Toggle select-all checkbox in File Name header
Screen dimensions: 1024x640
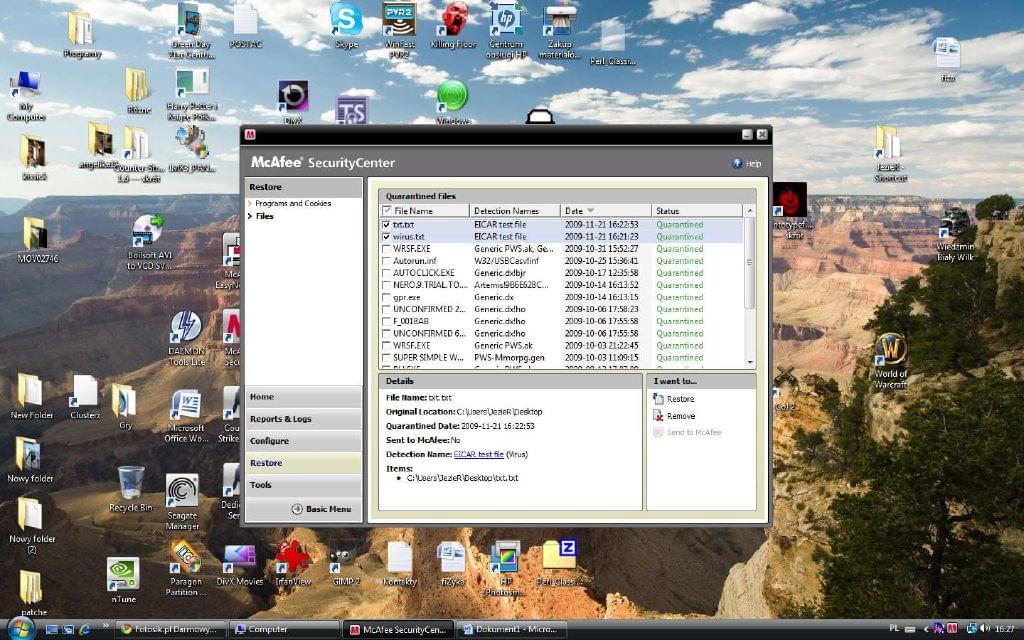pos(387,210)
